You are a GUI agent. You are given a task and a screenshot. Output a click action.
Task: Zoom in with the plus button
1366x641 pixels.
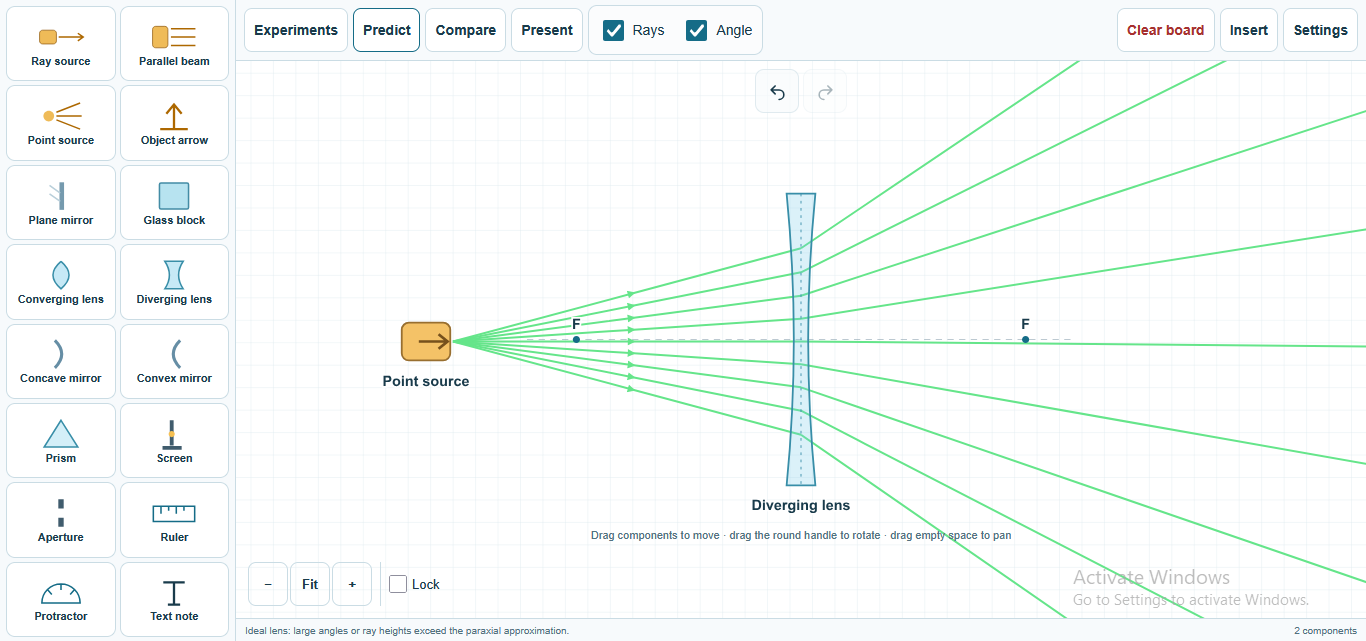[x=352, y=584]
